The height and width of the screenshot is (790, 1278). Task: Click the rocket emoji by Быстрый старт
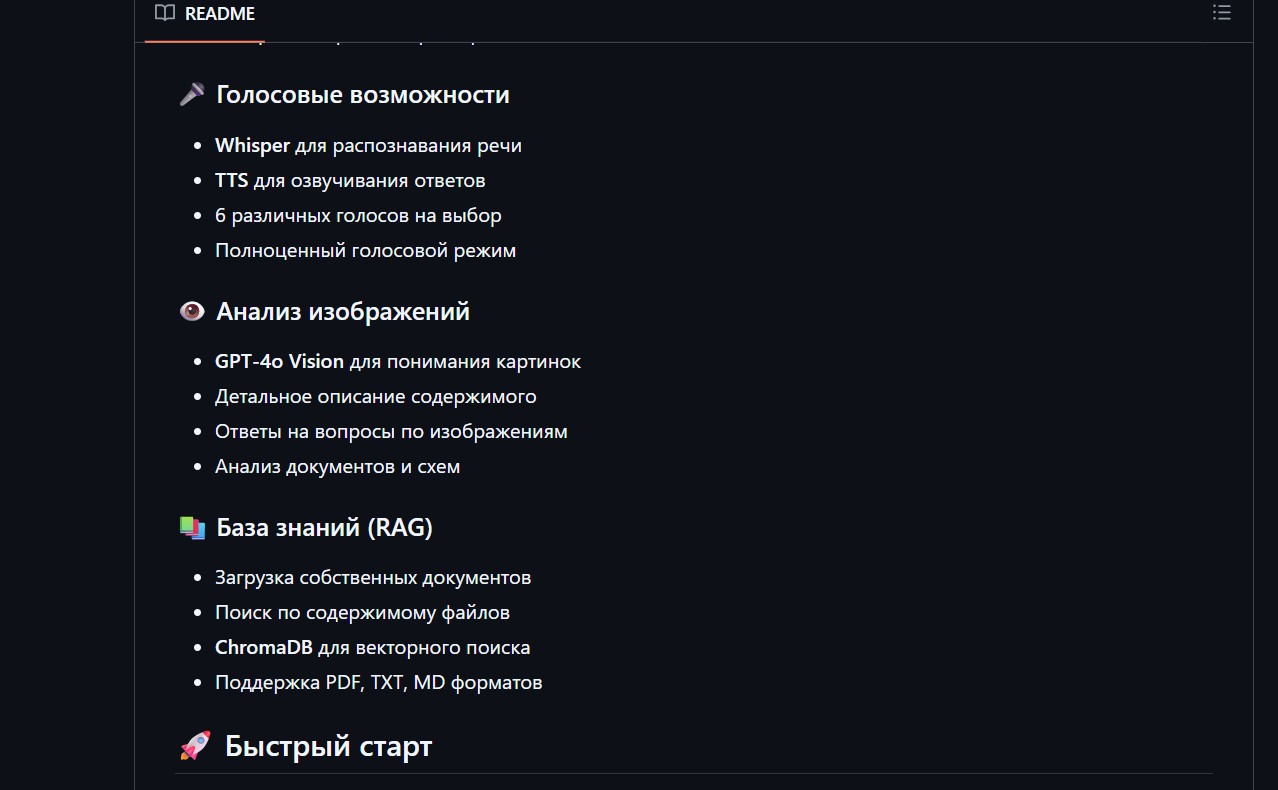click(195, 746)
